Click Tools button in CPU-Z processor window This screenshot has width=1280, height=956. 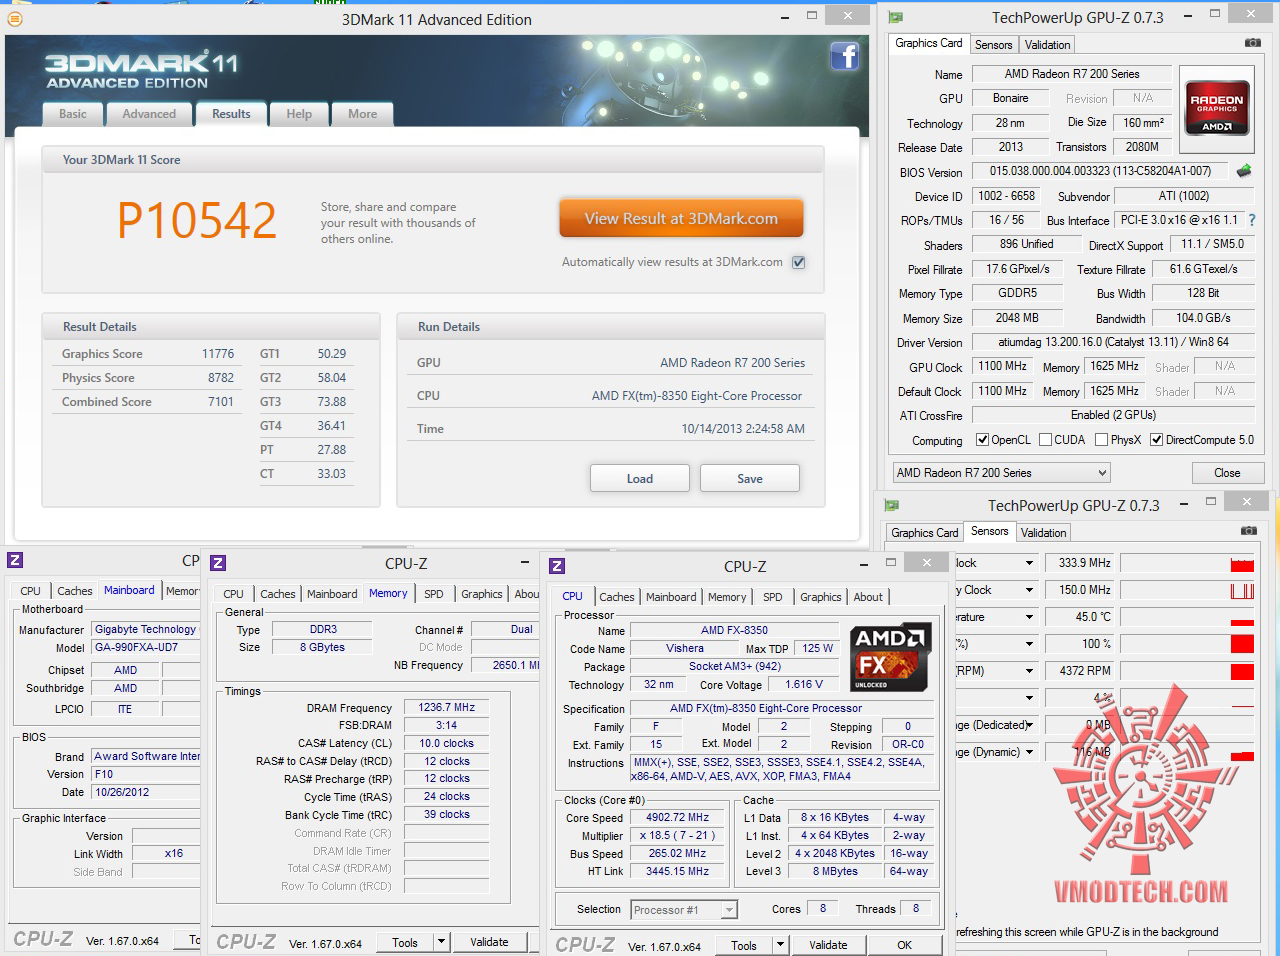[743, 945]
